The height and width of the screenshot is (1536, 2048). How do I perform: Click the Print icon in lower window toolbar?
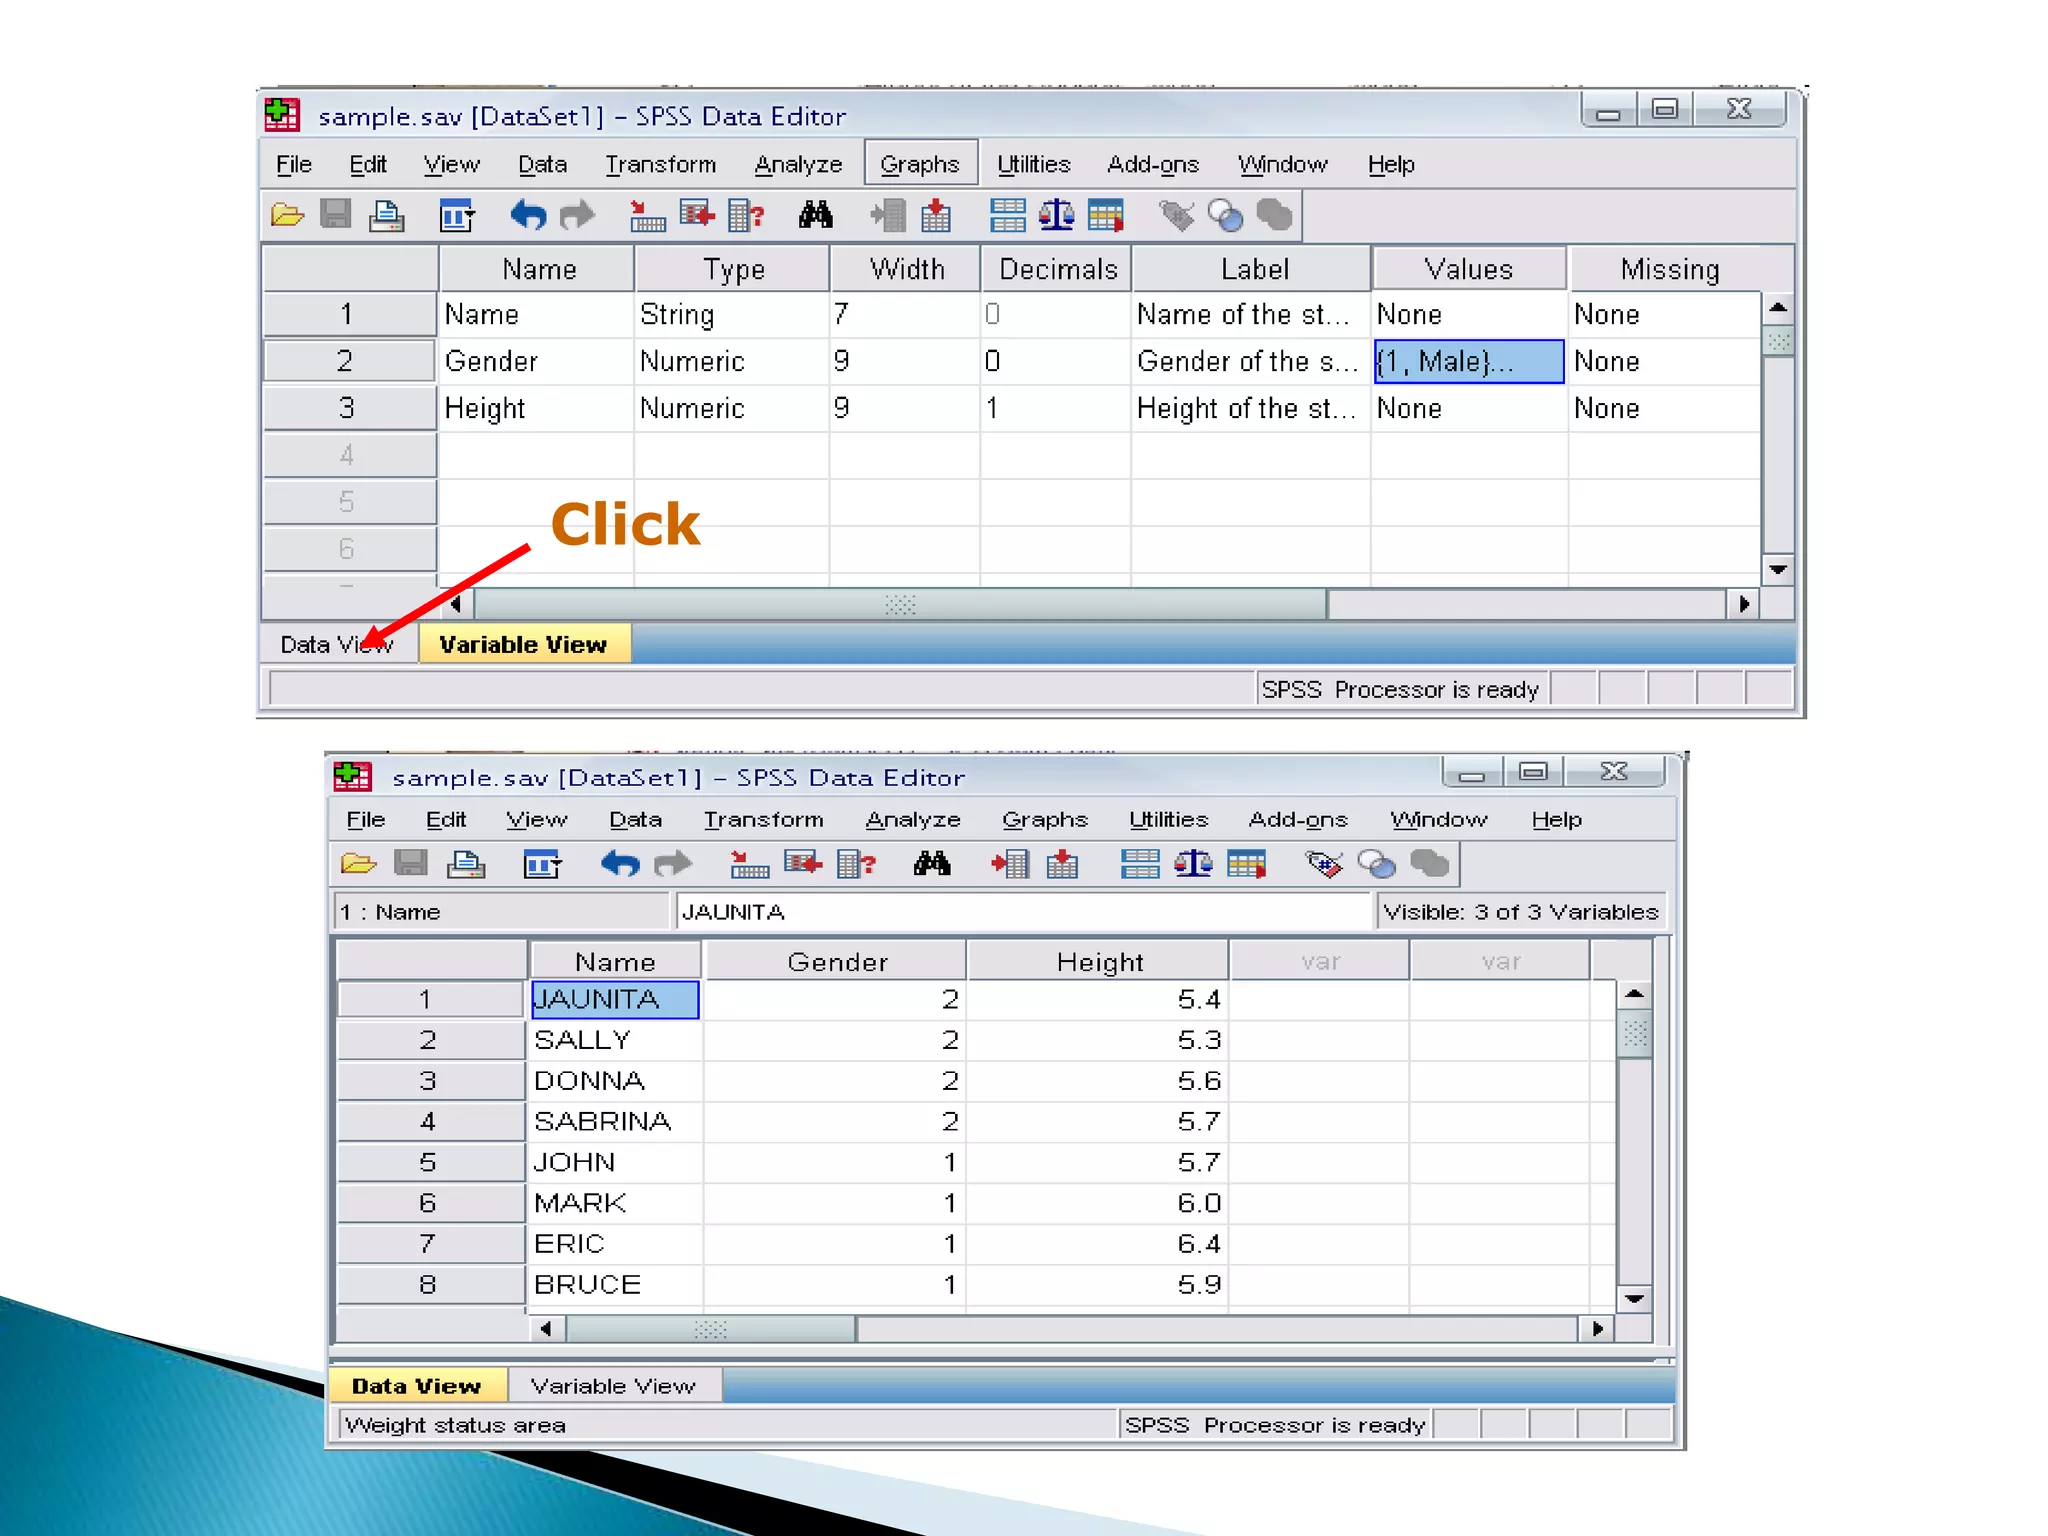click(x=466, y=864)
